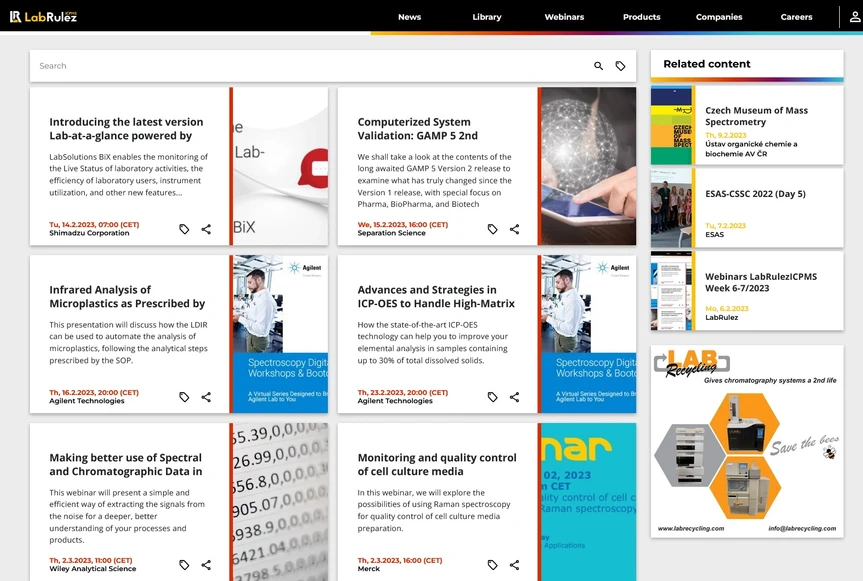Open the Products menu
The width and height of the screenshot is (863, 581).
click(642, 17)
